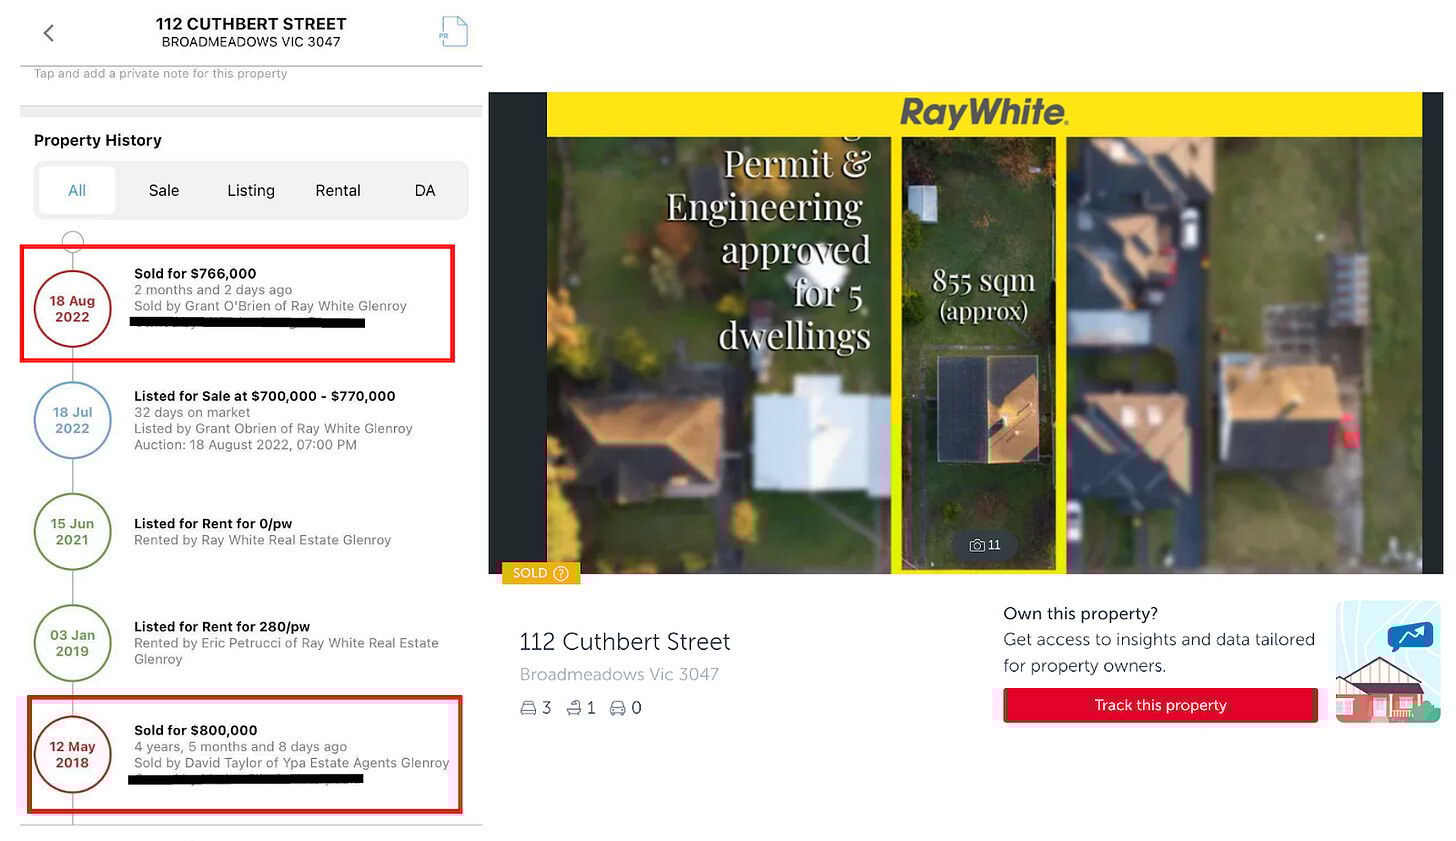The image size is (1456, 841).
Task: Click the Sold for $766,000 entry
Action: coord(195,273)
